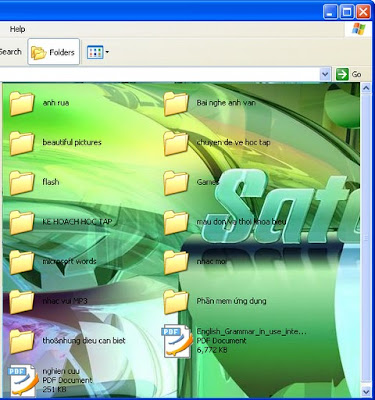Expand the address bar dropdown
This screenshot has height=400, width=375.
[325, 74]
